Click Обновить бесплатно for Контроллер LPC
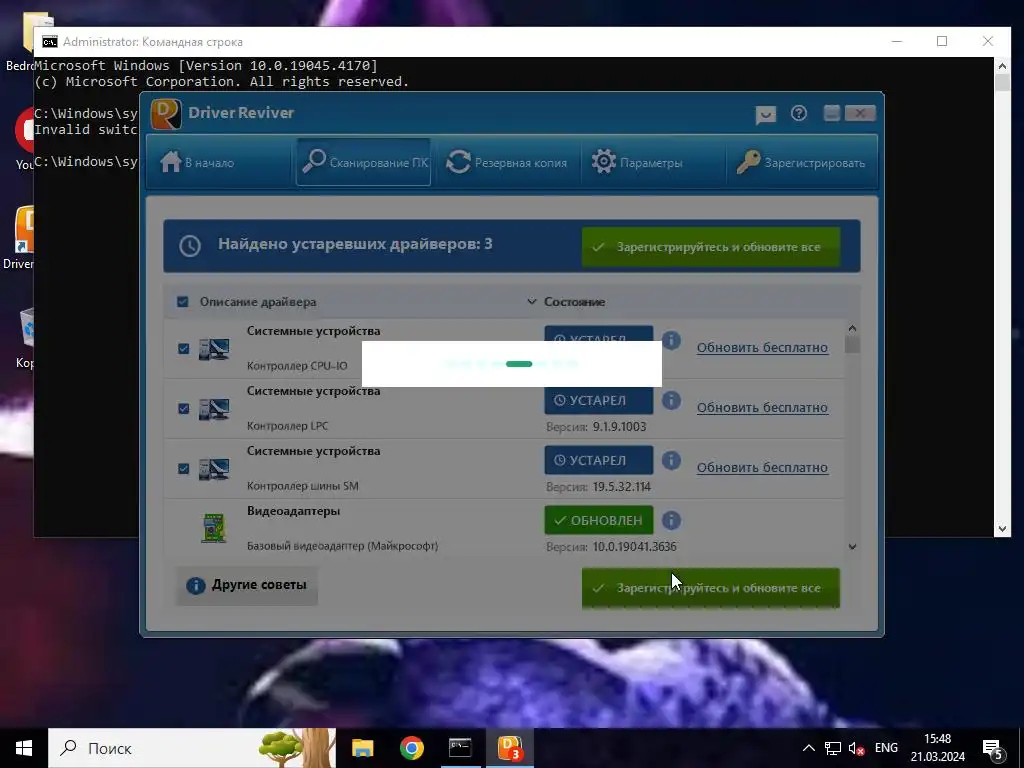The height and width of the screenshot is (768, 1024). 762,408
